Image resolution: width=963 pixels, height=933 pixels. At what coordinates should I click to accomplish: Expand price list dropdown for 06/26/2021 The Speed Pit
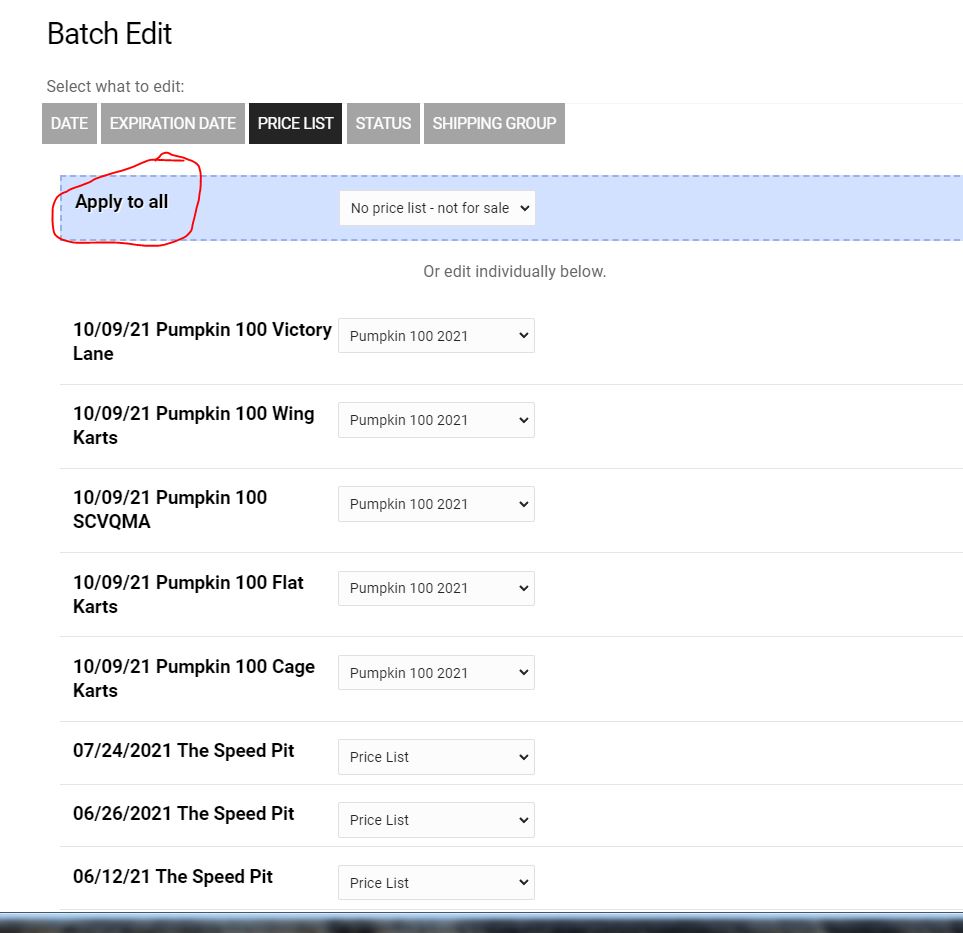point(437,820)
